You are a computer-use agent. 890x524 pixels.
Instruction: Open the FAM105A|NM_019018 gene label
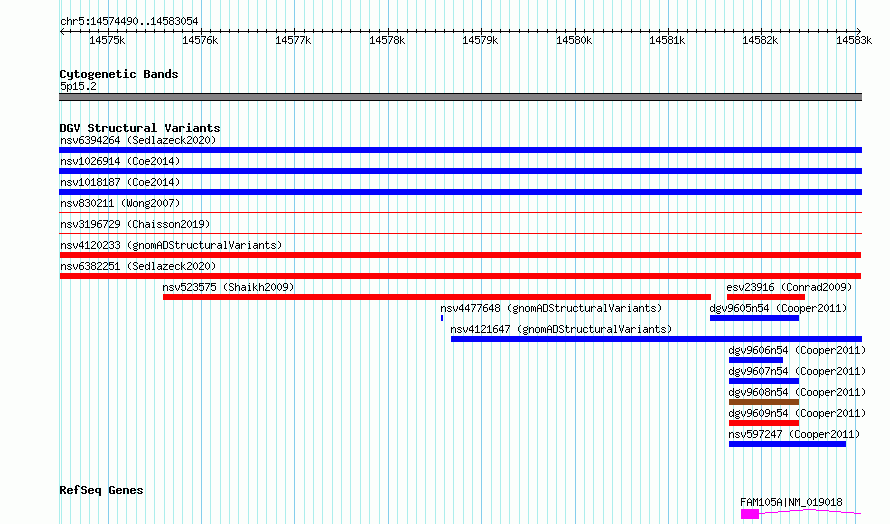coord(791,502)
